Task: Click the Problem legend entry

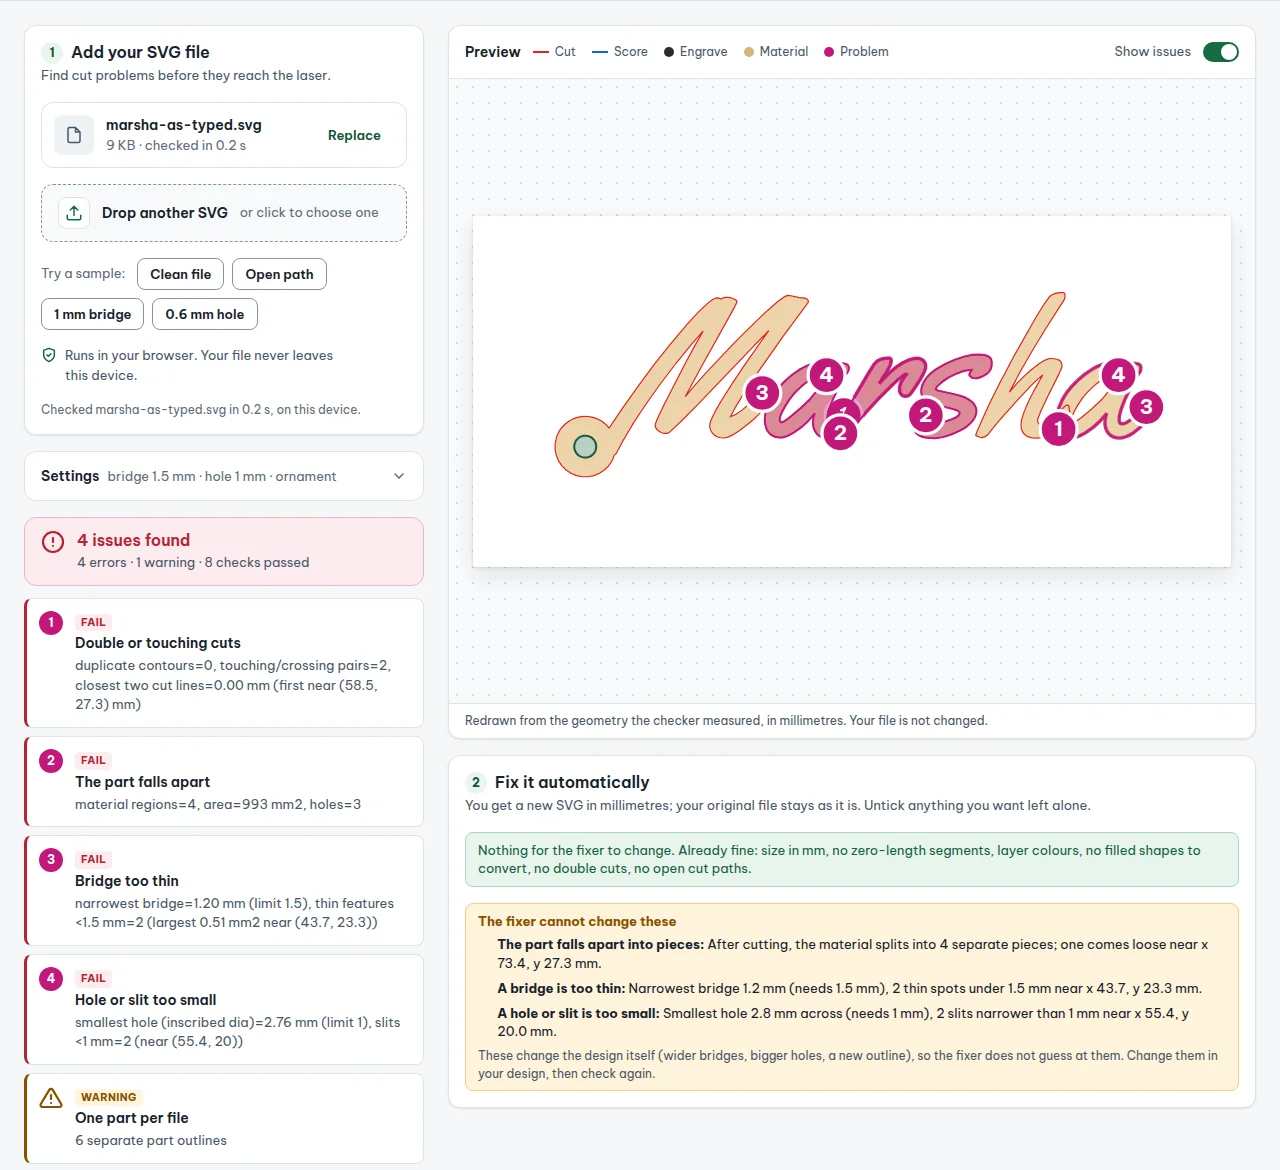Action: 856,52
